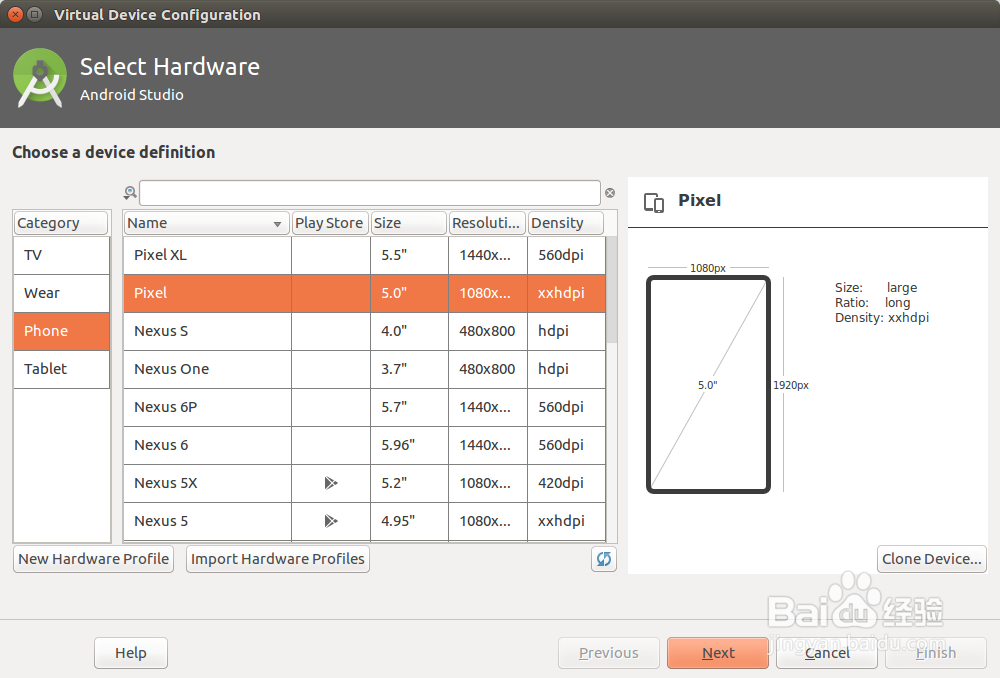
Task: Sort by the Density column header
Action: 566,223
